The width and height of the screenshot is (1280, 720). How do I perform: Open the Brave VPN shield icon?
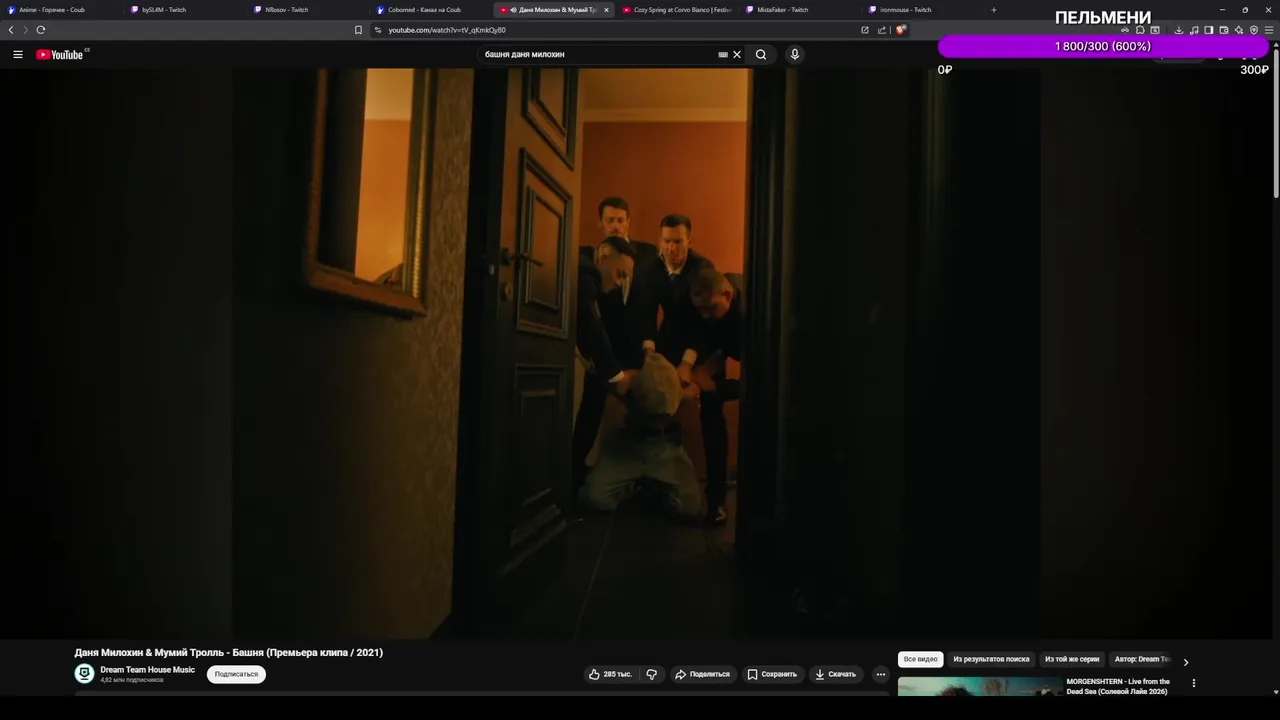pyautogui.click(x=1254, y=30)
